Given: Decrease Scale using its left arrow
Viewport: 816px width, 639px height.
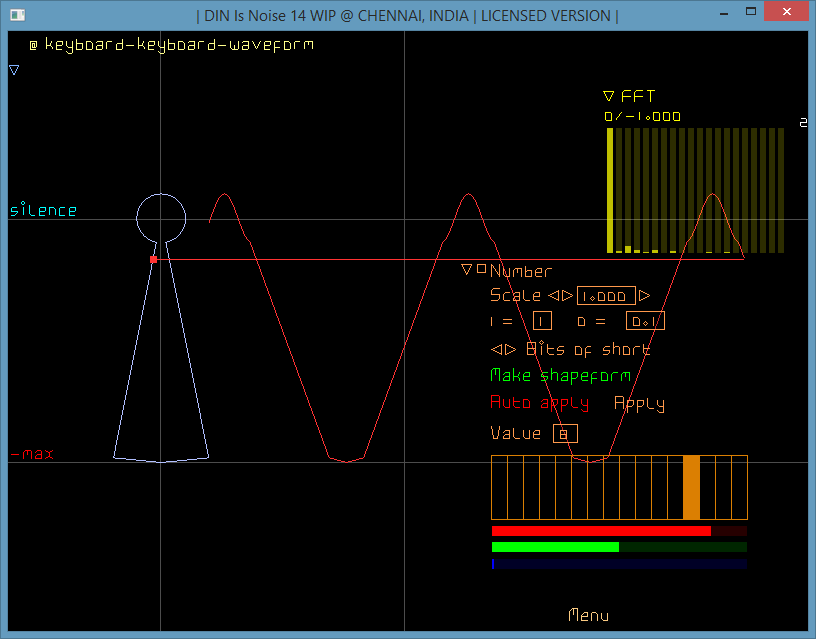Looking at the screenshot, I should 551,295.
